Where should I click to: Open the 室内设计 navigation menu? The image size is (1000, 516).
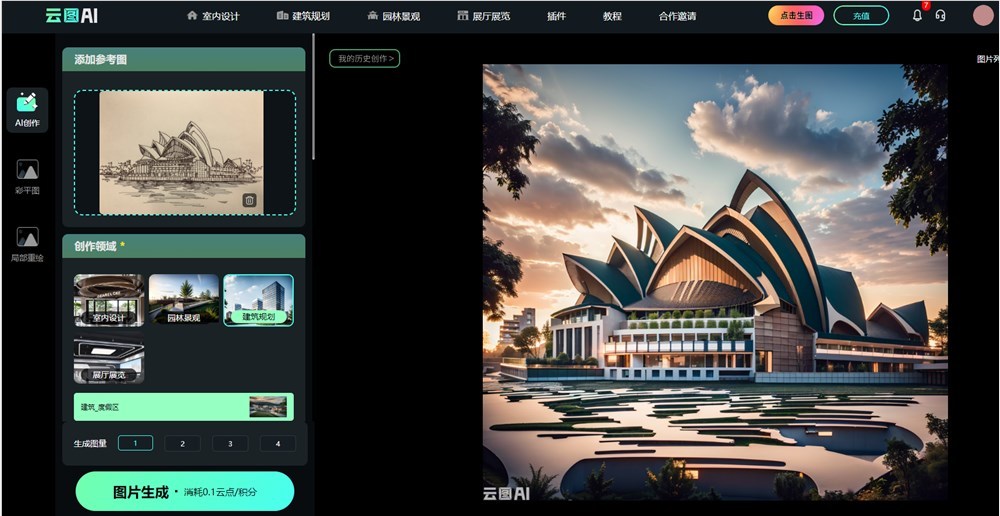pos(213,16)
